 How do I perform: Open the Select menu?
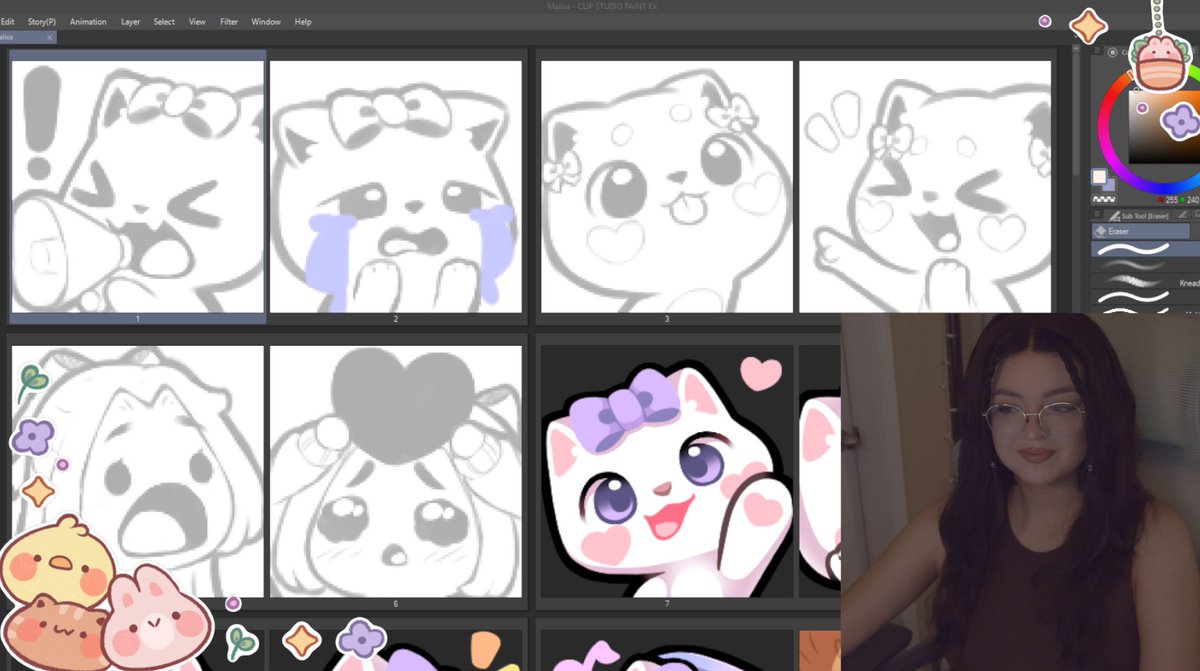click(164, 21)
